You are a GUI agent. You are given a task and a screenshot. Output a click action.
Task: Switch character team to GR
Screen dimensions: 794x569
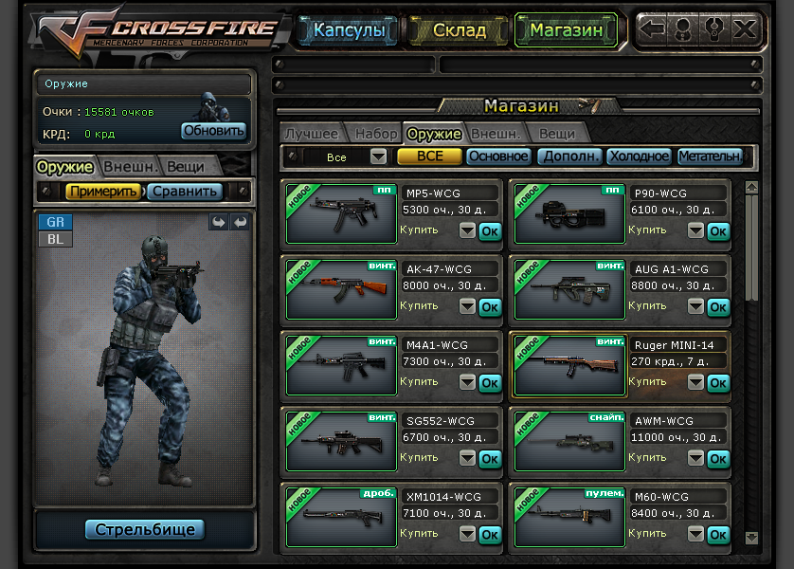[x=56, y=222]
